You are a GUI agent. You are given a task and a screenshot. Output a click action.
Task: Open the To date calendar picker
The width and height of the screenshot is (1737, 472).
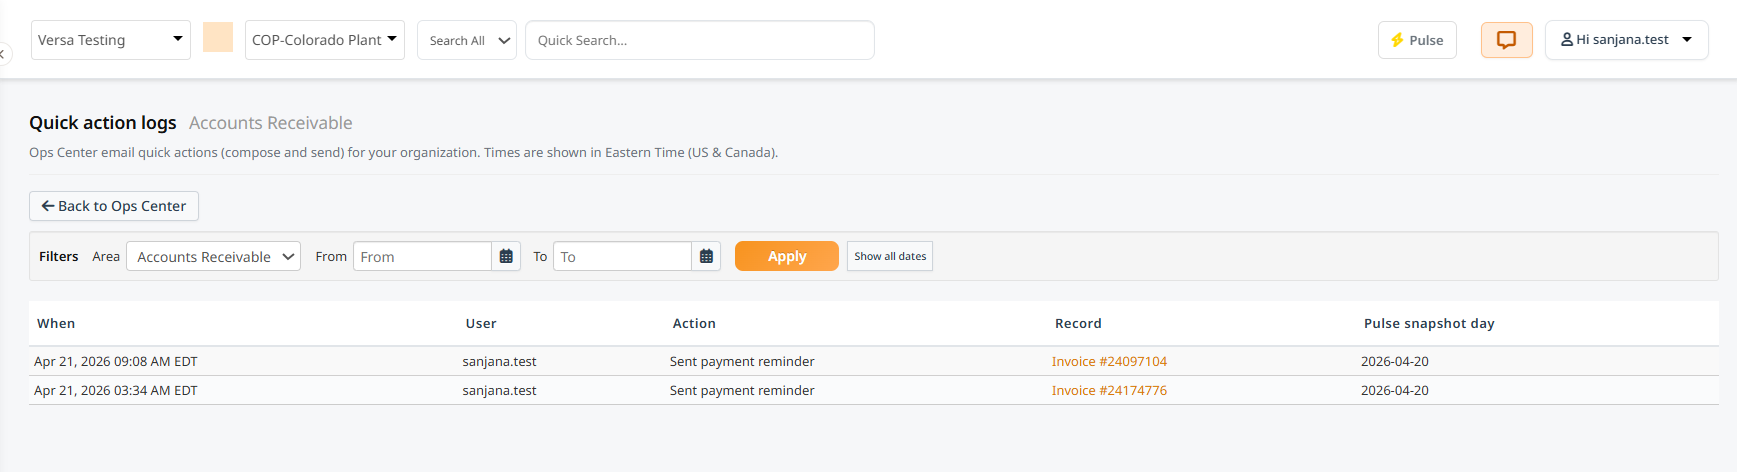coord(706,256)
